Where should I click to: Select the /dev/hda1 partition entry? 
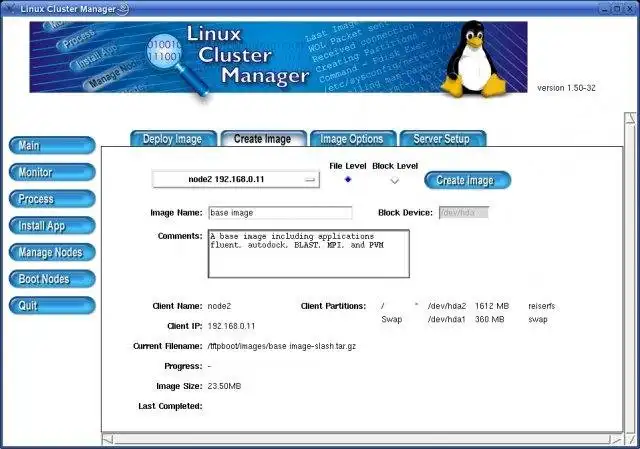pos(447,319)
